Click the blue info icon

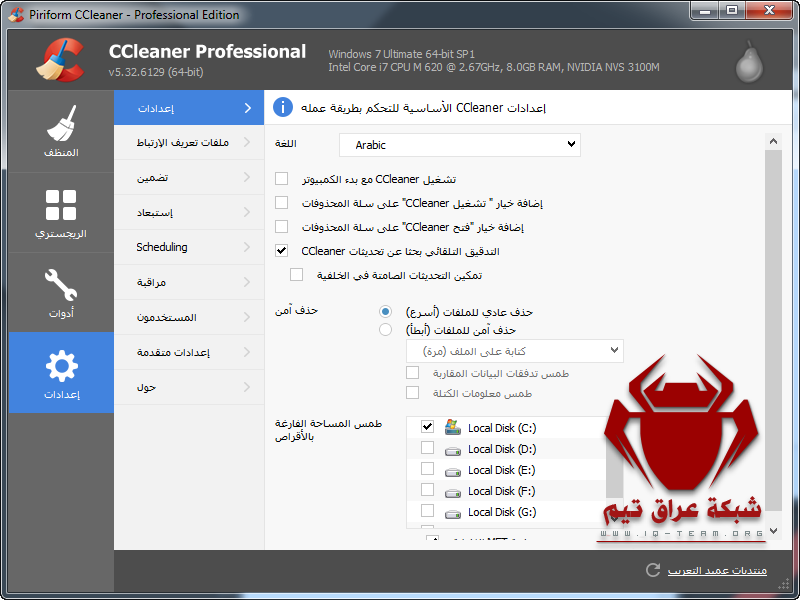283,108
